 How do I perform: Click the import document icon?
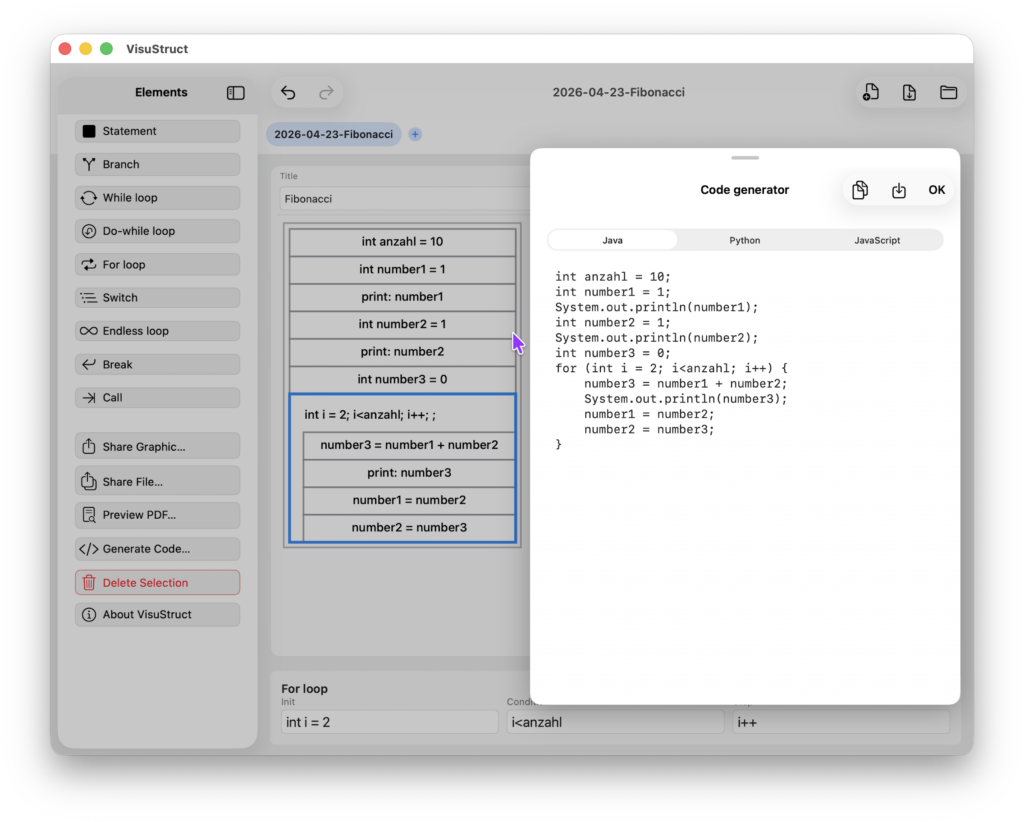point(909,93)
